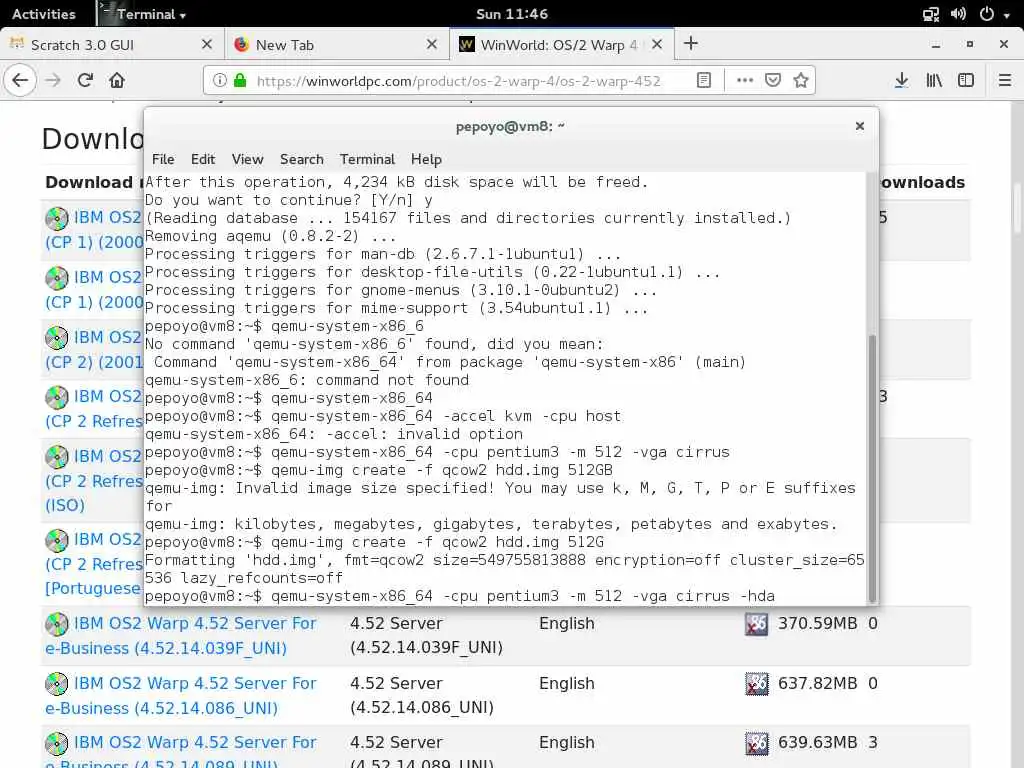Click the 639.63MB size cell
The width and height of the screenshot is (1024, 768).
pos(817,743)
